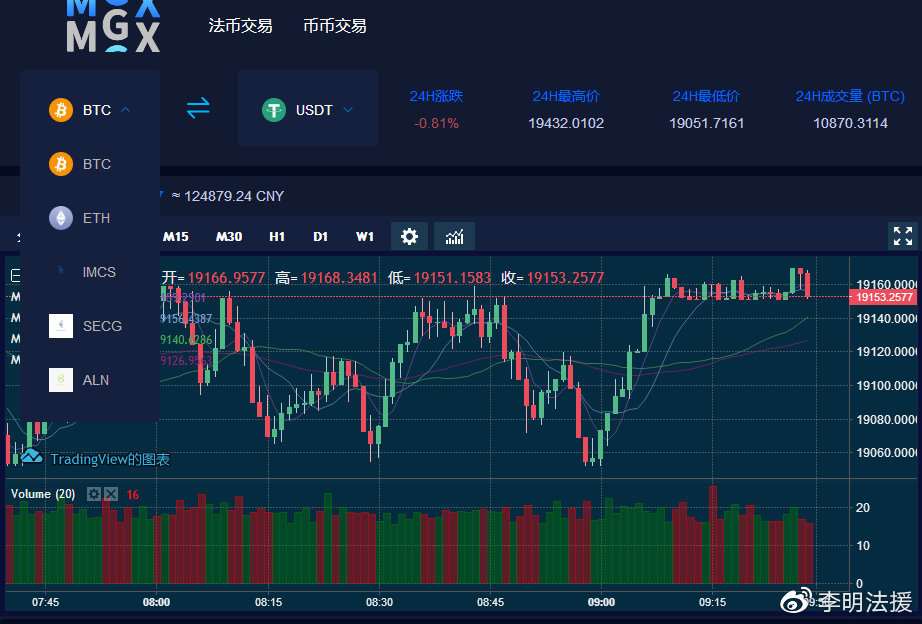Remove the Volume indicator with X
The height and width of the screenshot is (624, 922).
pyautogui.click(x=111, y=494)
